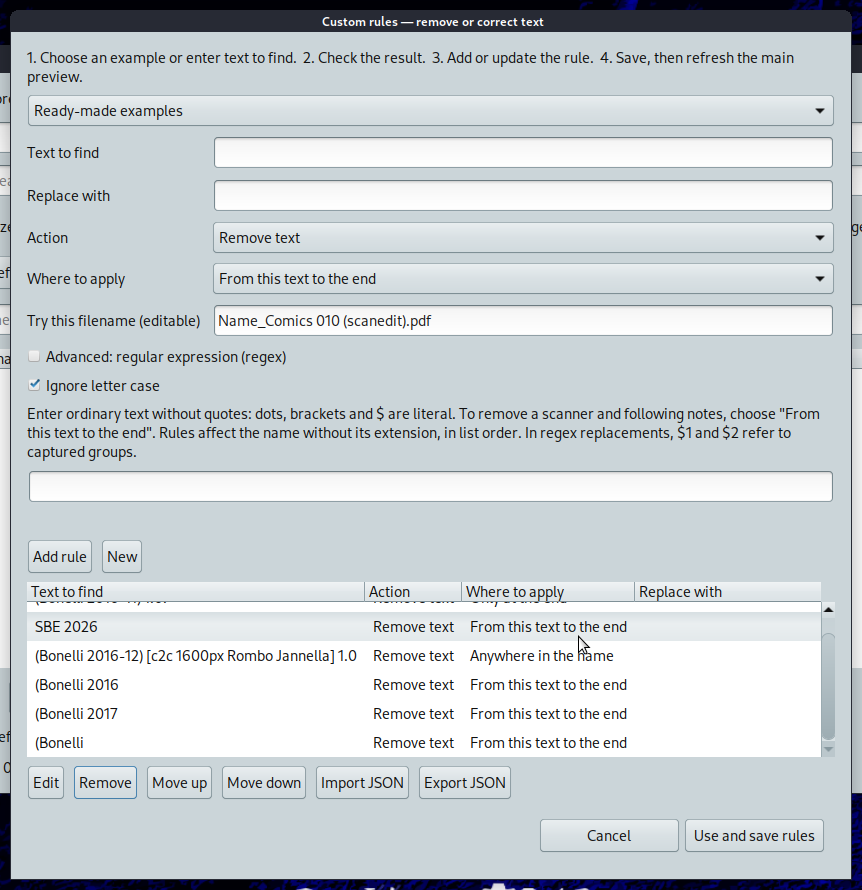This screenshot has width=862, height=890.
Task: Select the (Bonelli 2017 rule row
Action: click(423, 713)
